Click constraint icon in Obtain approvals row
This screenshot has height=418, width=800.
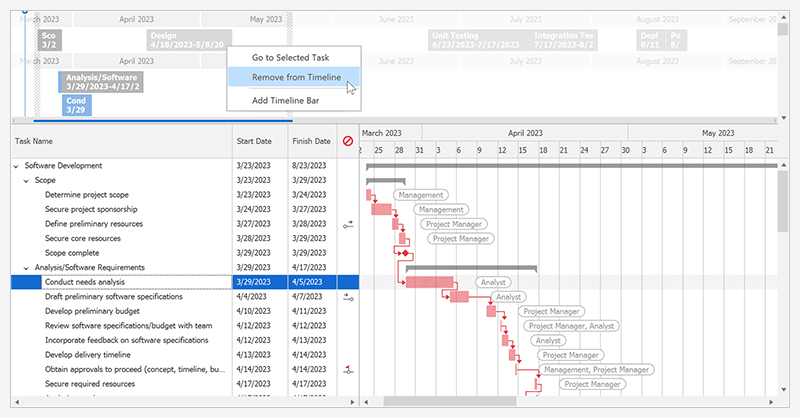click(x=348, y=370)
